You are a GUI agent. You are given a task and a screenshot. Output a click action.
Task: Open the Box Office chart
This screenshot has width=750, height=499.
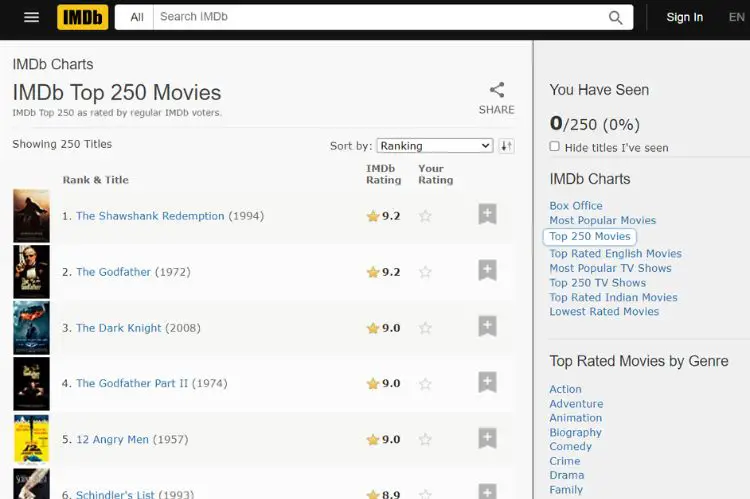(576, 206)
